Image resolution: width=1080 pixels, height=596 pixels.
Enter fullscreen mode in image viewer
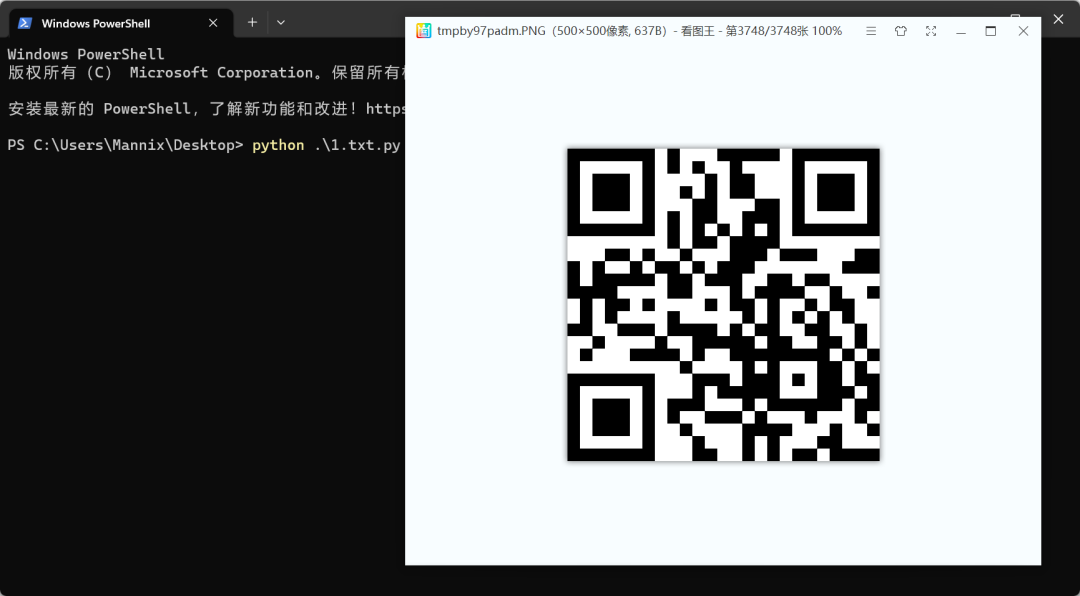[x=931, y=31]
